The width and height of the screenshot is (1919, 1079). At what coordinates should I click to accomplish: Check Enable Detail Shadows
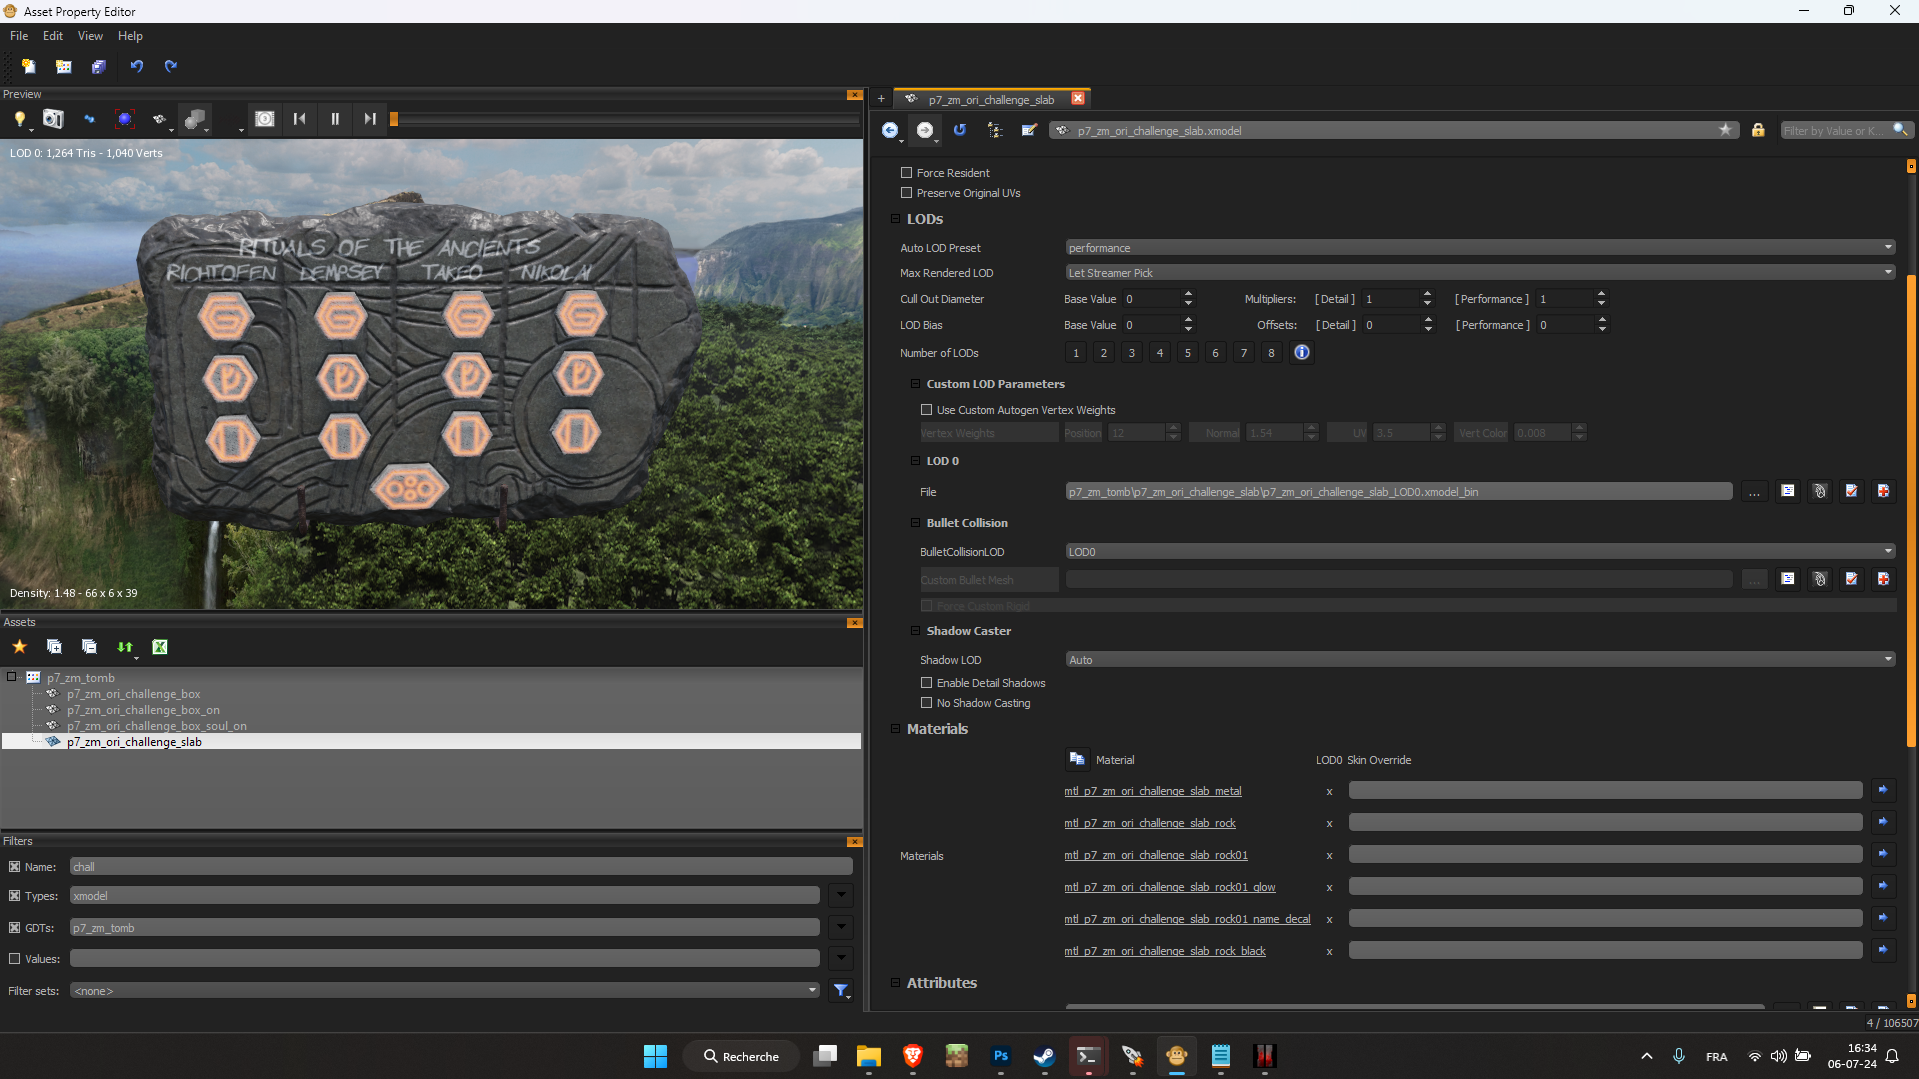[926, 683]
